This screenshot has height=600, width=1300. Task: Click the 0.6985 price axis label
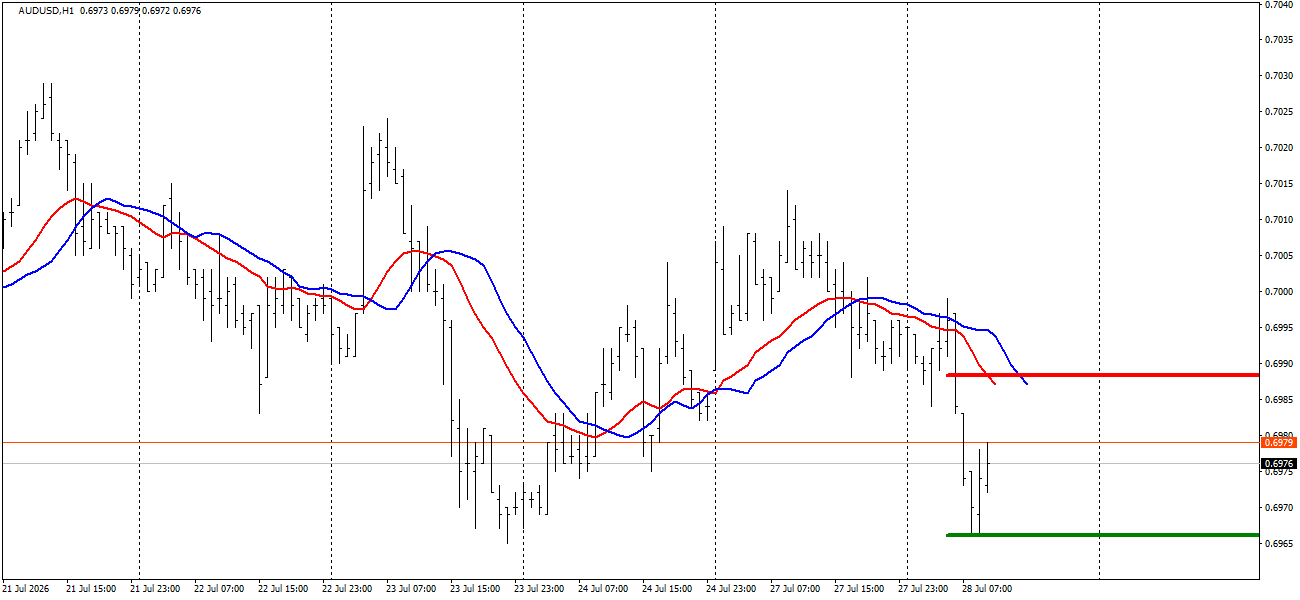click(1281, 400)
